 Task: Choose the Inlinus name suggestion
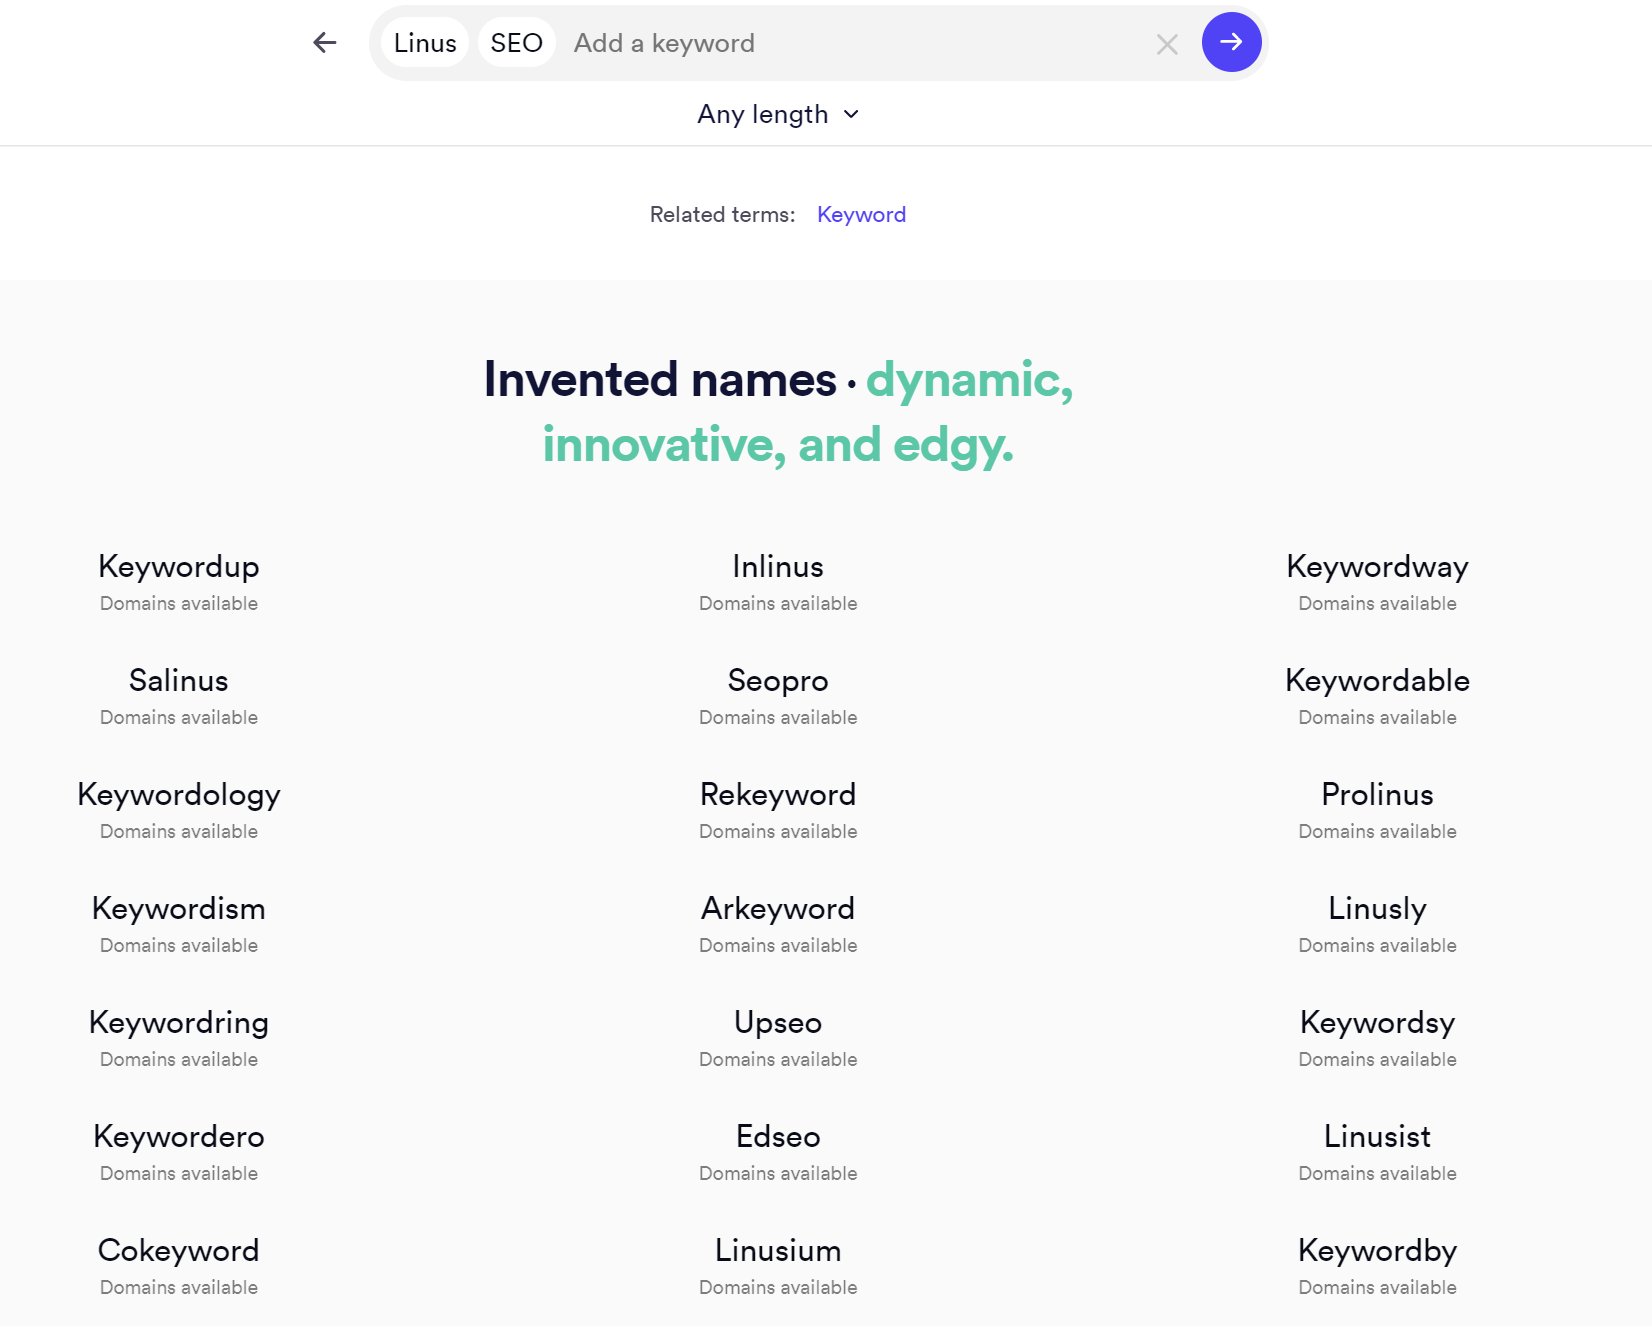click(778, 567)
